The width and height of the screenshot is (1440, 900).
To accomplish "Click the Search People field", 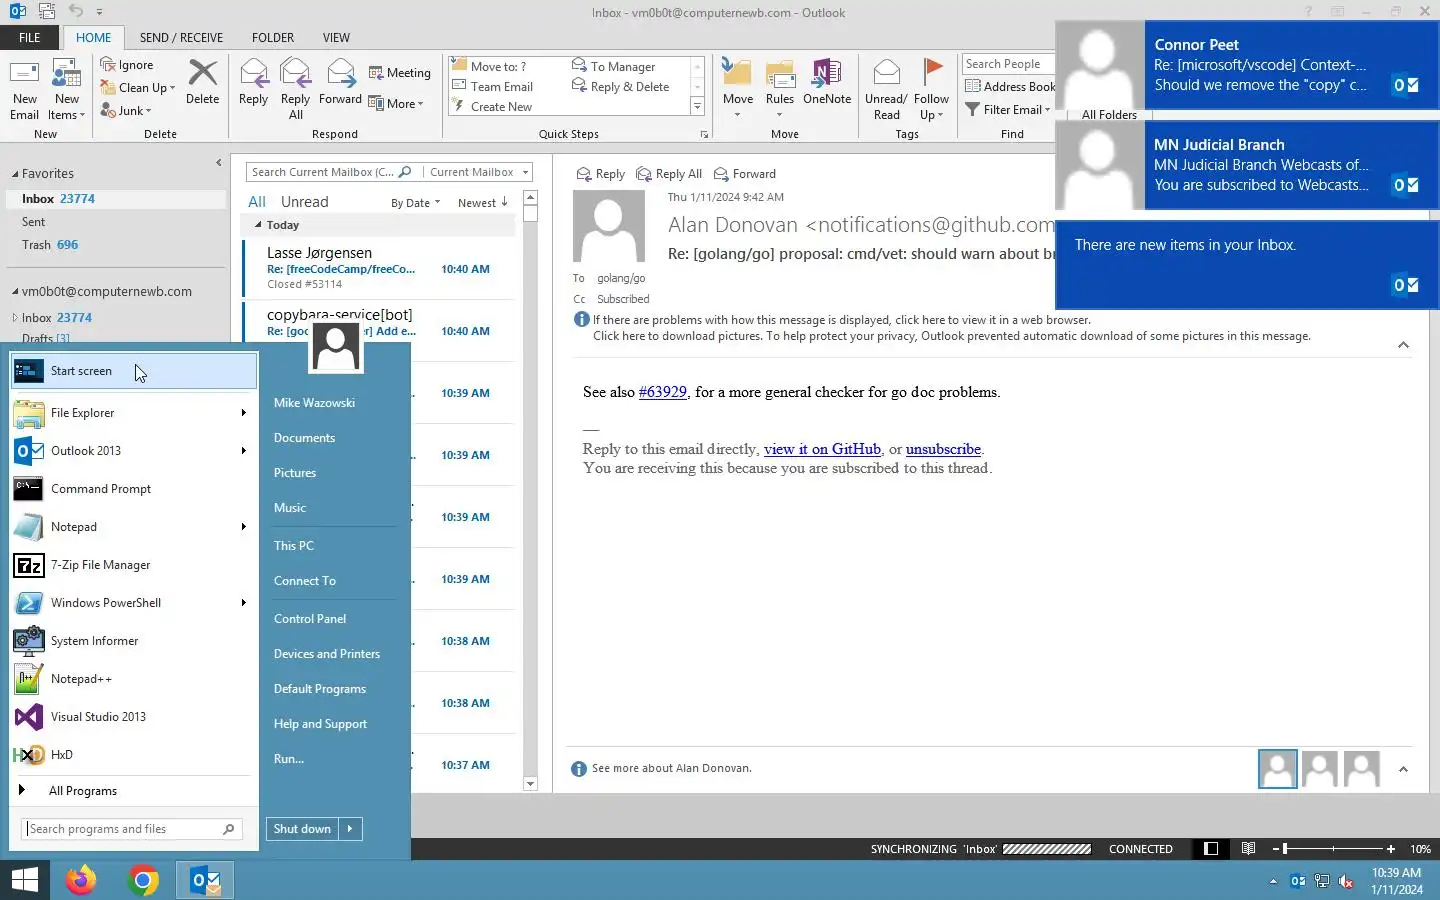I will pos(1008,64).
